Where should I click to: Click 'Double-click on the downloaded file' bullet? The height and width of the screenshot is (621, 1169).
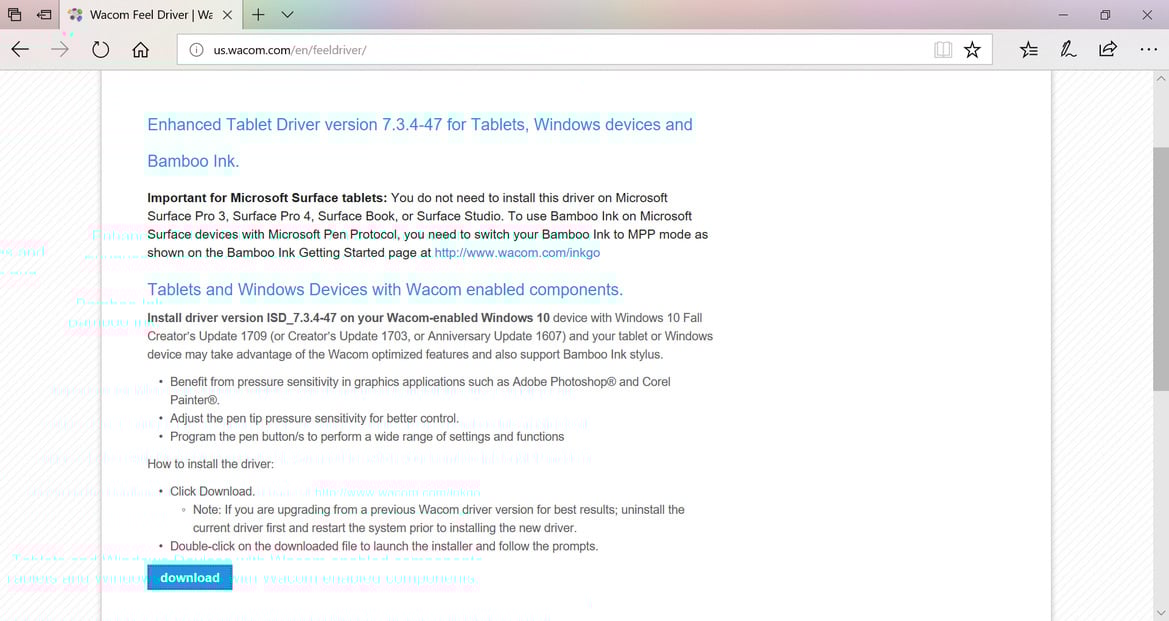pyautogui.click(x=384, y=546)
